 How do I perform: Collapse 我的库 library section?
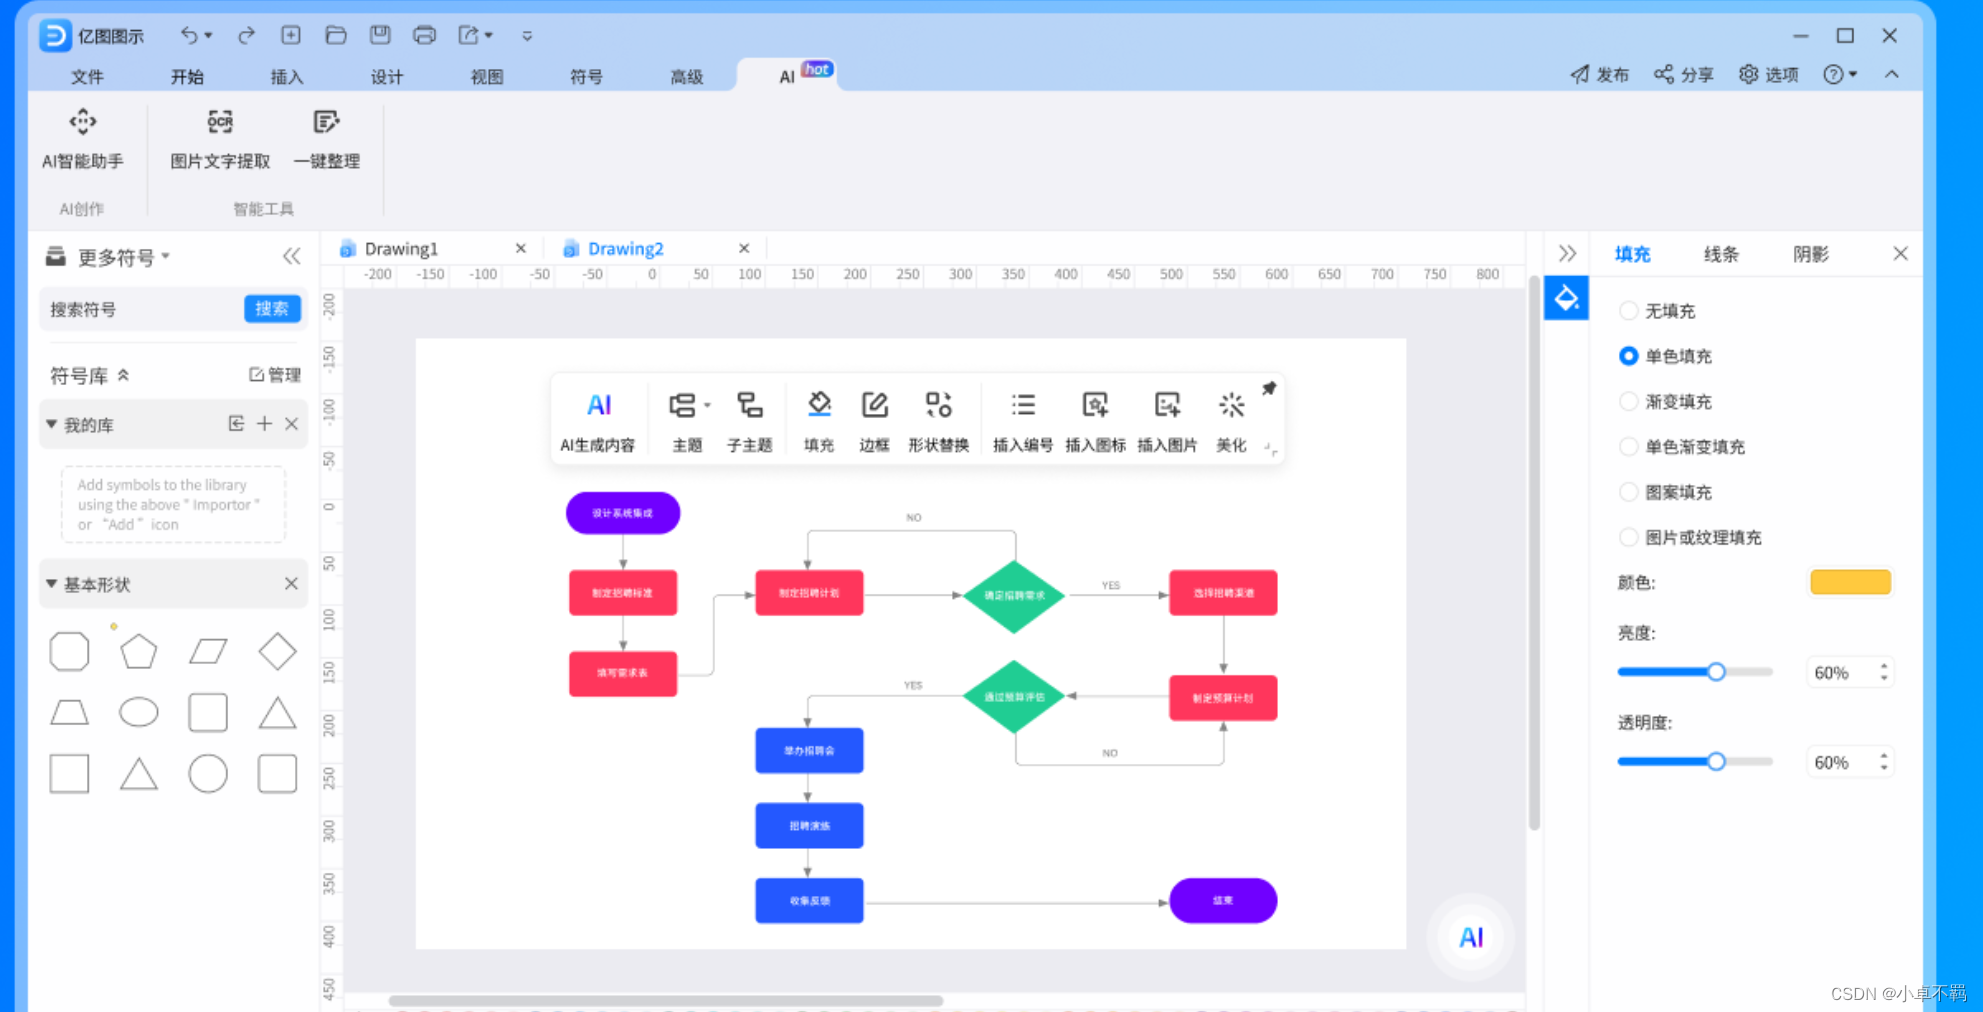[51, 424]
